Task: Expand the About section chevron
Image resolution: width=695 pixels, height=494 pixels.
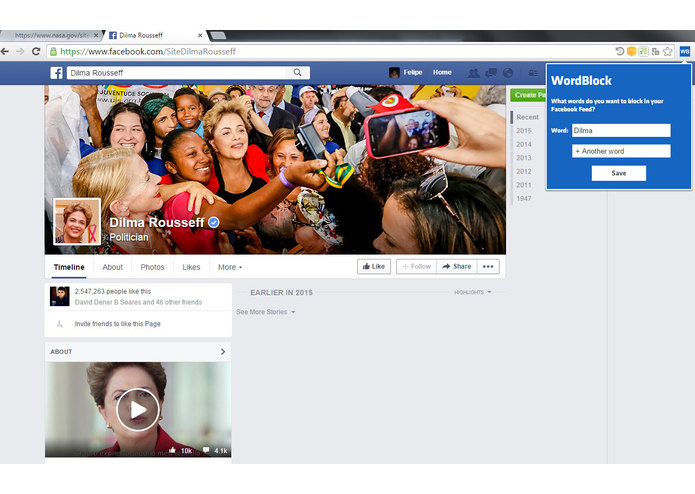Action: coord(223,351)
